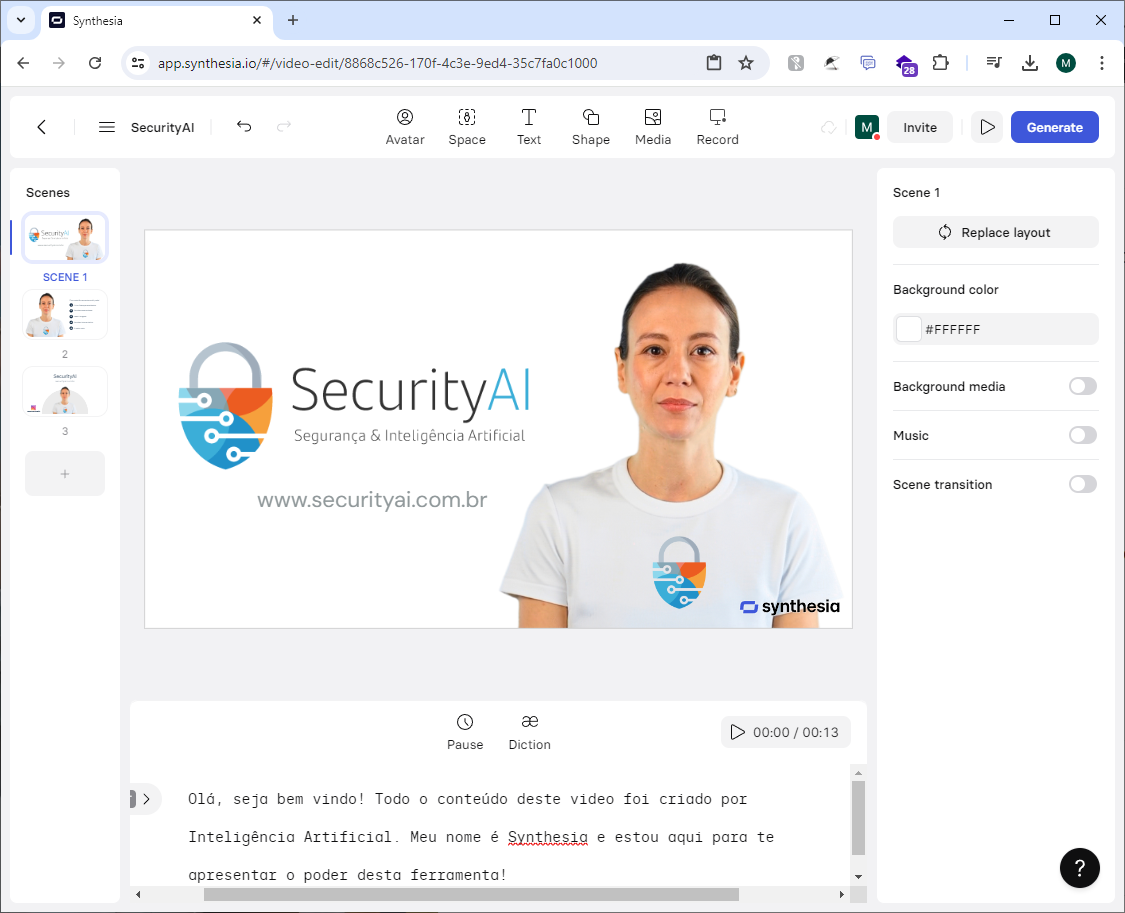Click the SecurityAI project title
This screenshot has width=1125, height=913.
(162, 127)
